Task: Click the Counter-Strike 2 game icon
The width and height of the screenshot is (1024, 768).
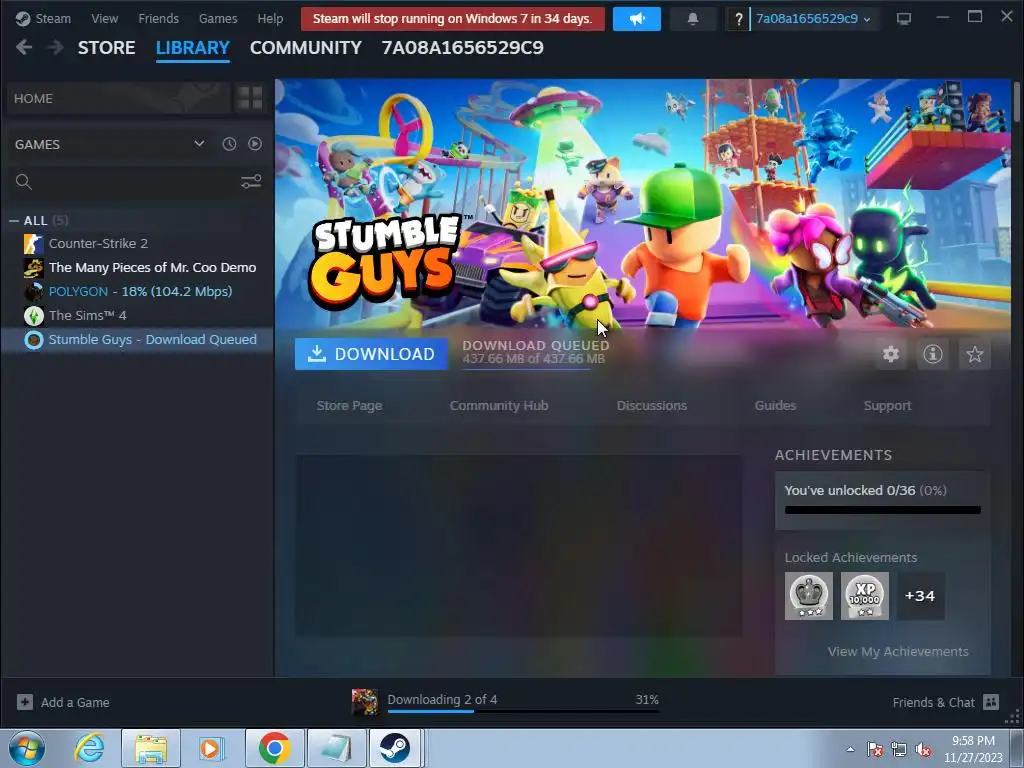Action: (x=34, y=244)
